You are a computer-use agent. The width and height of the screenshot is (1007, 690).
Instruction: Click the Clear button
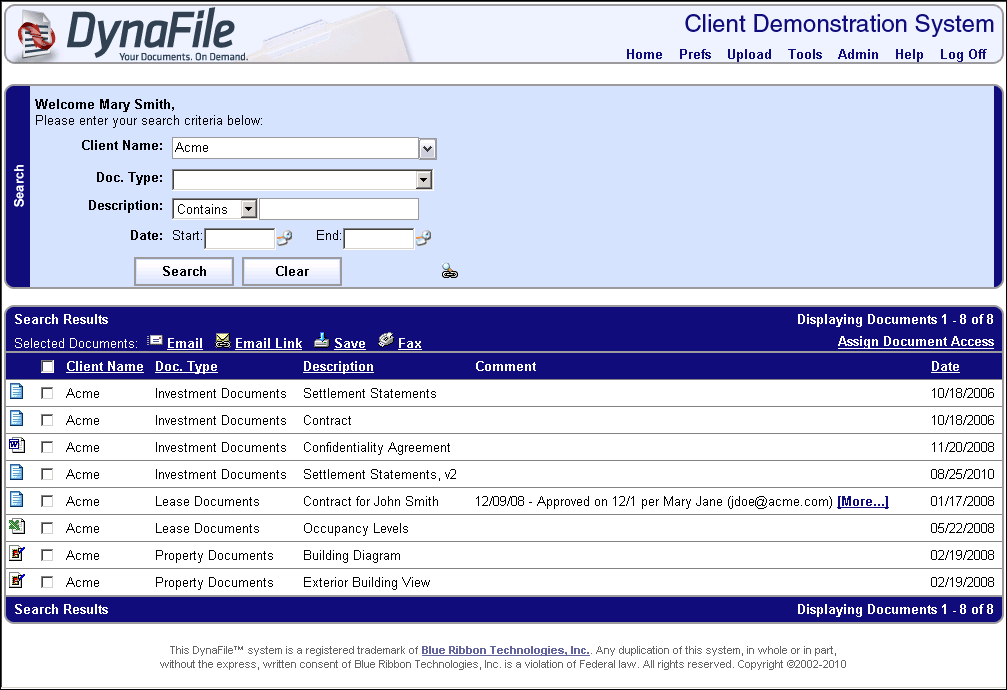point(292,271)
